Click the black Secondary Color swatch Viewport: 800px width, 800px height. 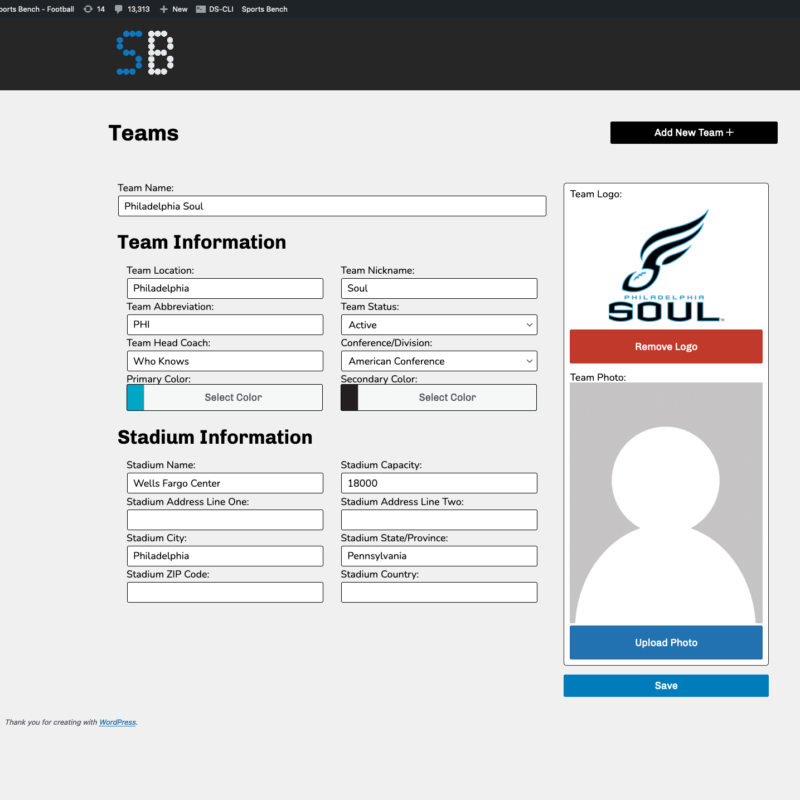[x=349, y=397]
